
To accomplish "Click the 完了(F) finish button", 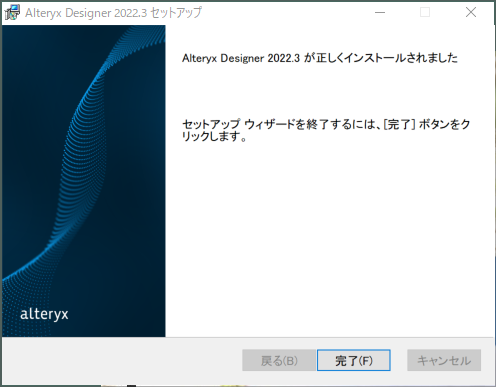I will [354, 360].
